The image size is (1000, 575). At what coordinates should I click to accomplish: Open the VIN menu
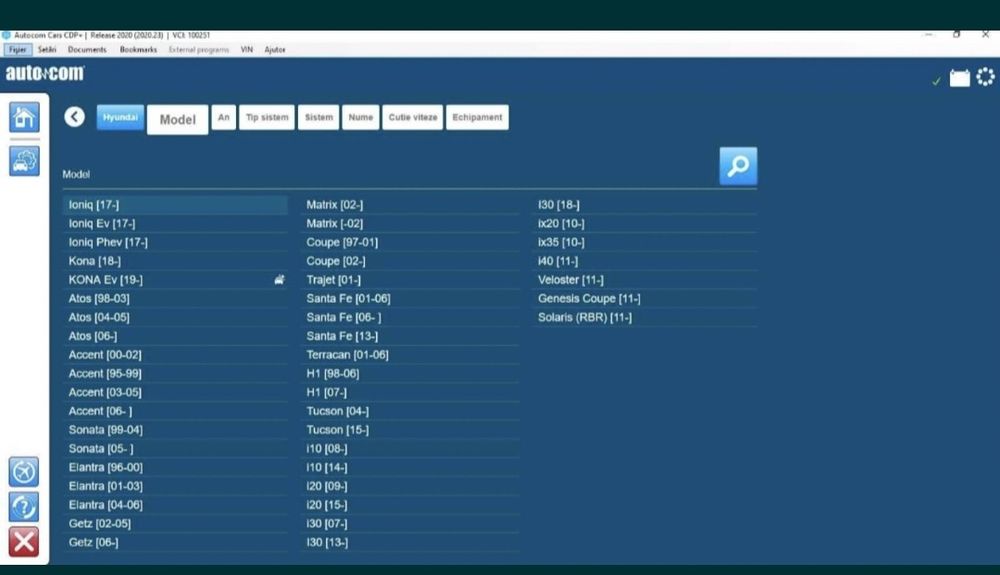(x=247, y=49)
